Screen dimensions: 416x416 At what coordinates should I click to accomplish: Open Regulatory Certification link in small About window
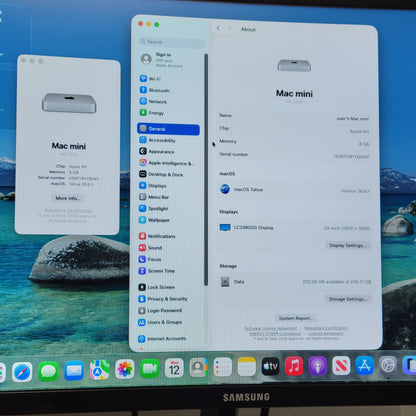click(x=68, y=210)
